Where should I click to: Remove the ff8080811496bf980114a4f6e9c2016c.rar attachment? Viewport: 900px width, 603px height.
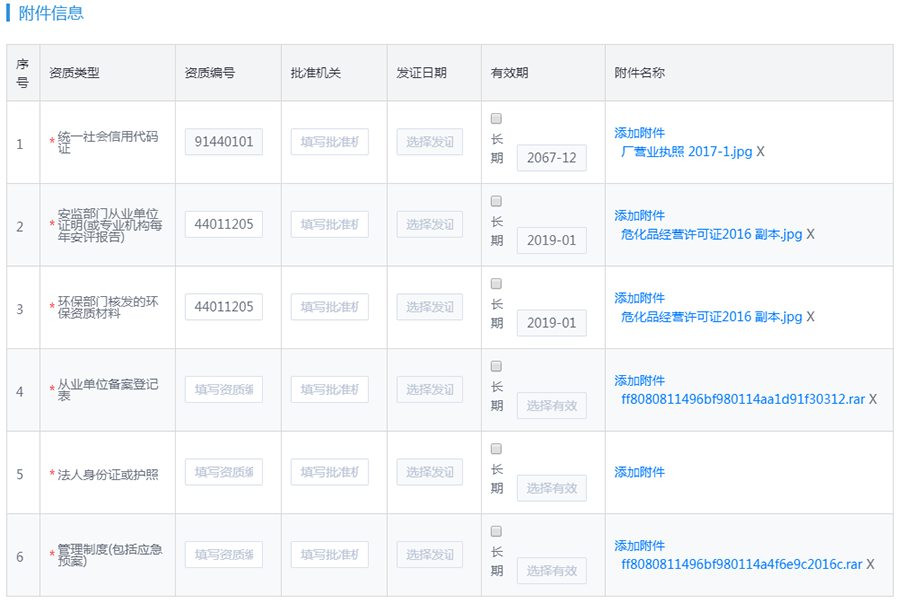(870, 565)
